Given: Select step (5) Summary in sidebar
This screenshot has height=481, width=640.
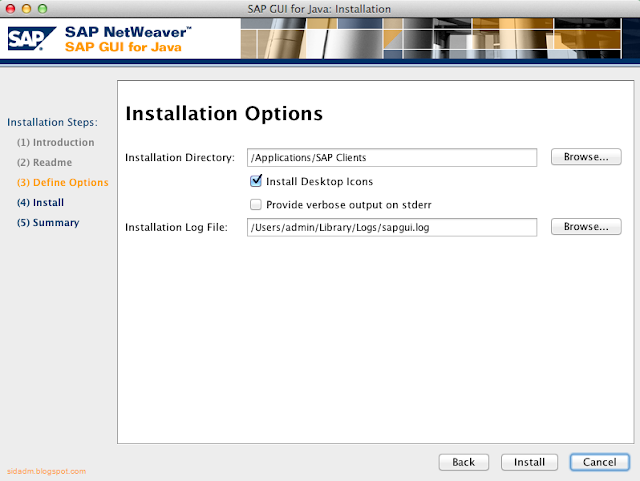Looking at the screenshot, I should (48, 223).
